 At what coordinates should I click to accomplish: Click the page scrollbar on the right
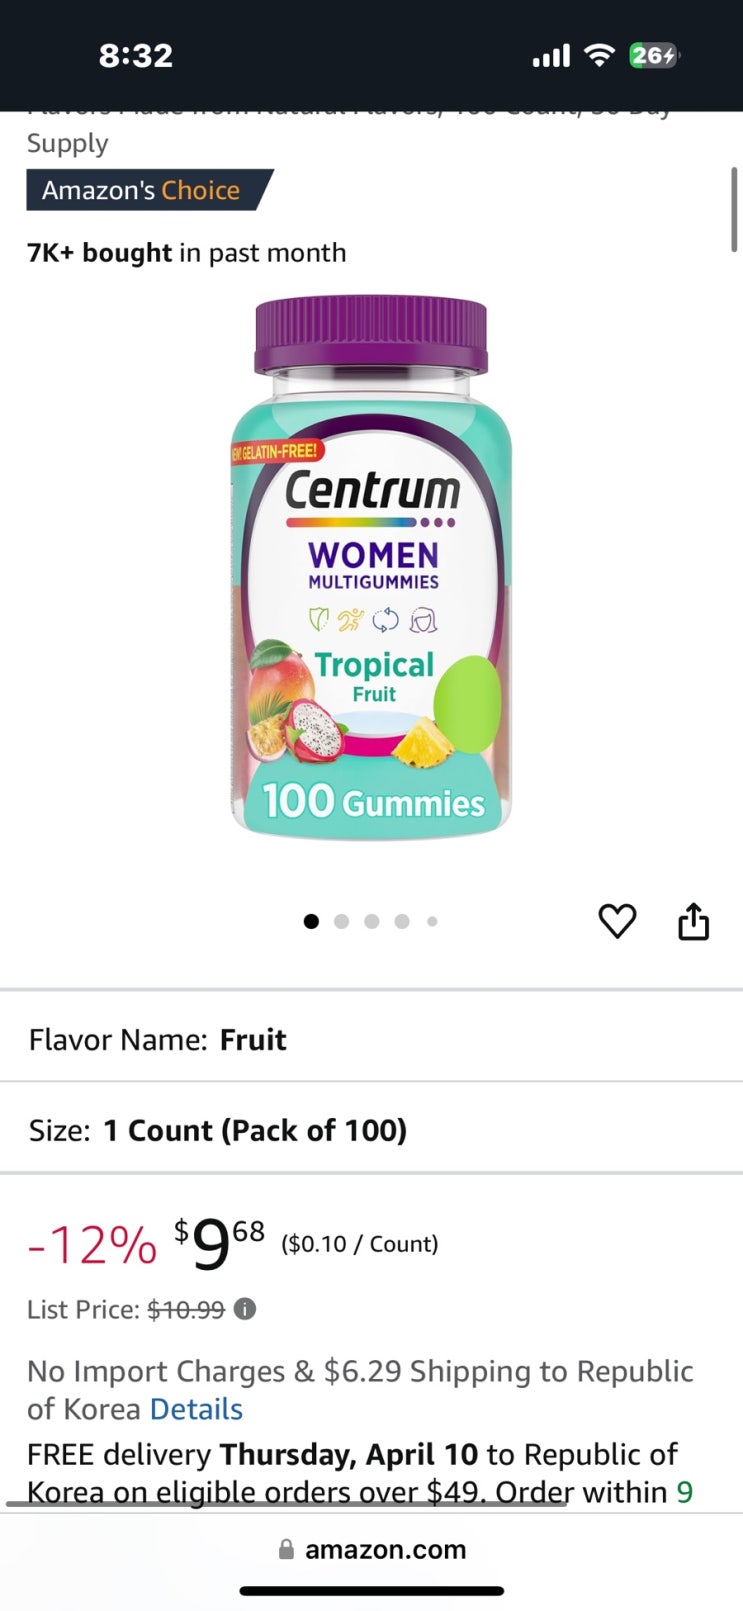[734, 210]
